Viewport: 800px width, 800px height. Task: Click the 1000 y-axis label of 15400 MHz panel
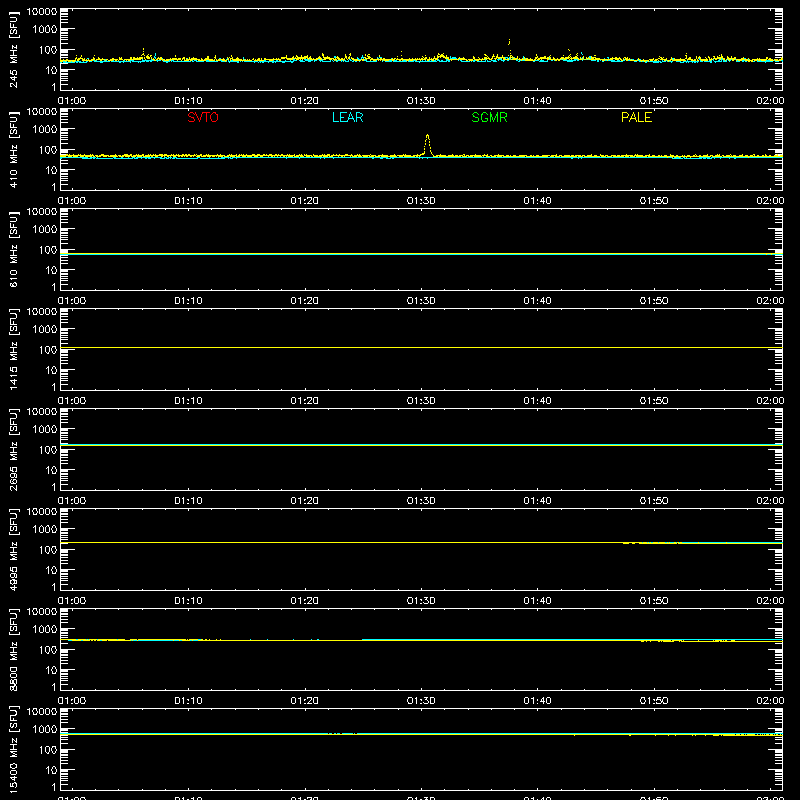(x=45, y=729)
